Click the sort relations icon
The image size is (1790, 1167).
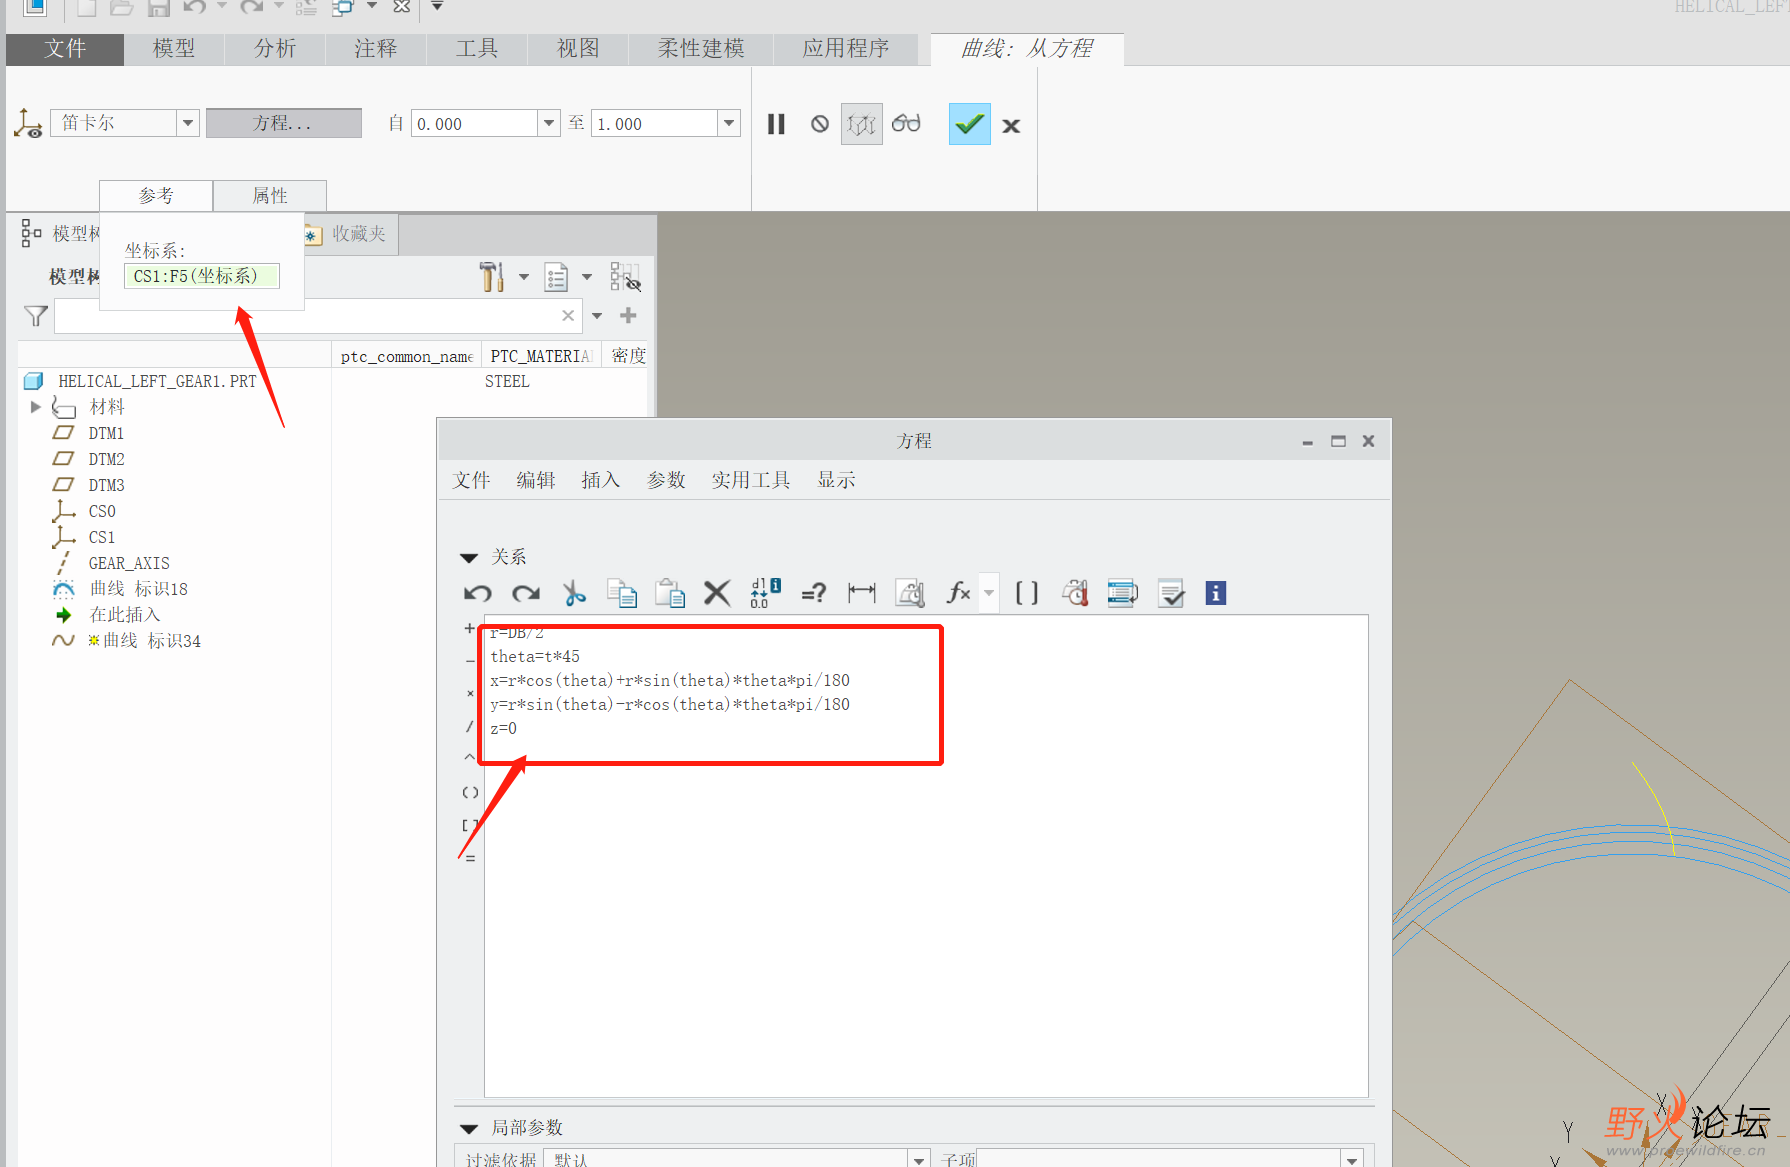(1075, 593)
